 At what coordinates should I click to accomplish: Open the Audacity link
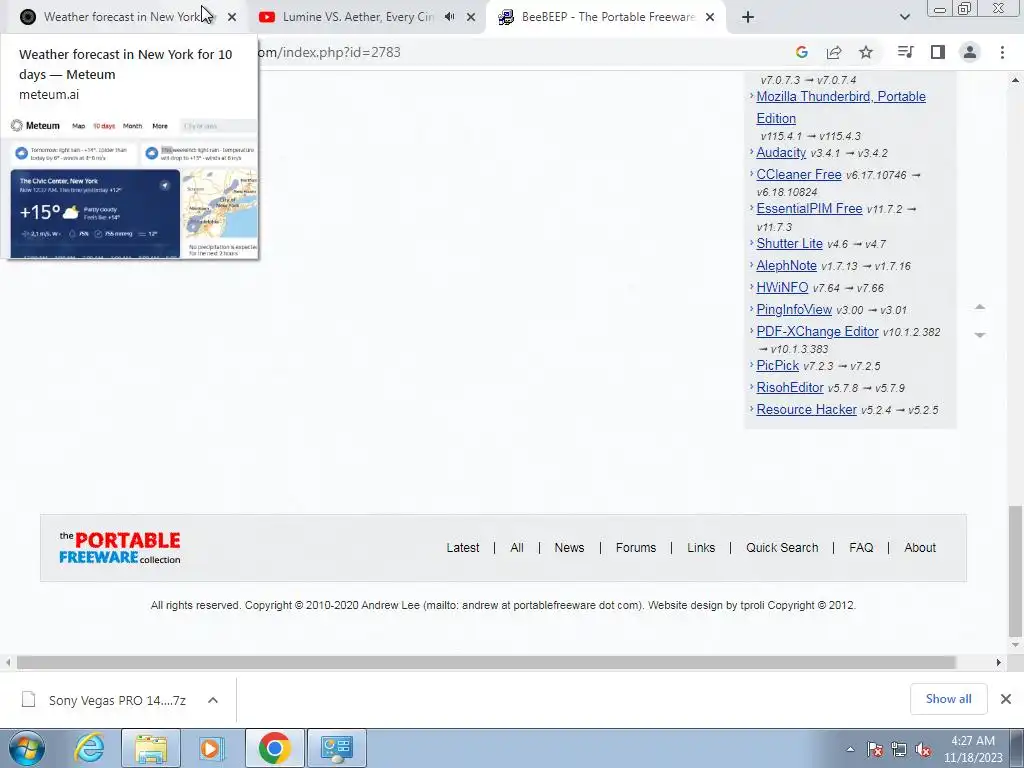click(x=781, y=152)
